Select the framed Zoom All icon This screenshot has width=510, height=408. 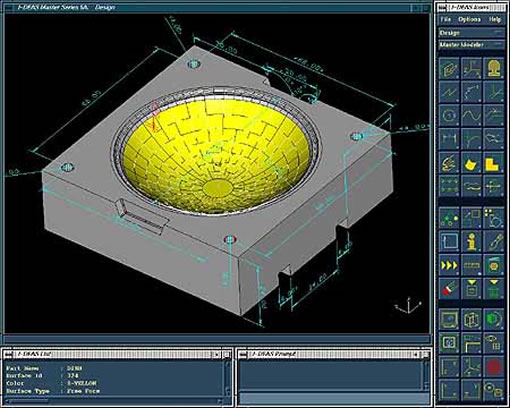(449, 343)
